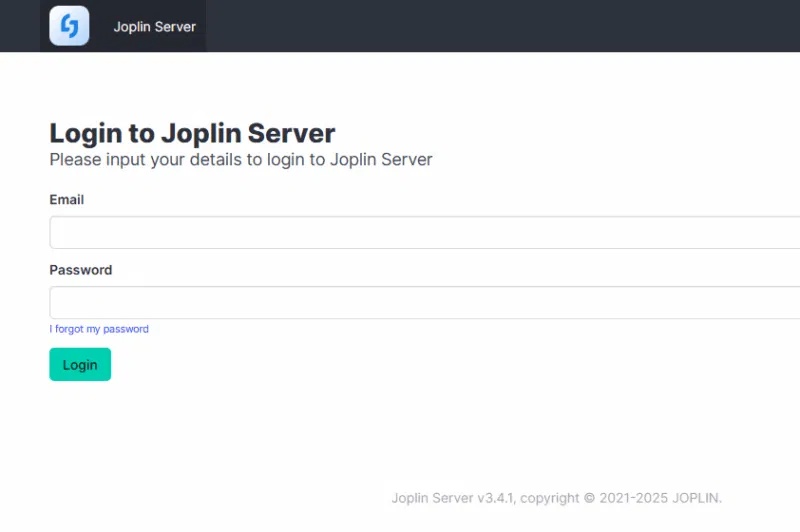Click the Password field label
The height and width of the screenshot is (532, 800).
click(81, 270)
